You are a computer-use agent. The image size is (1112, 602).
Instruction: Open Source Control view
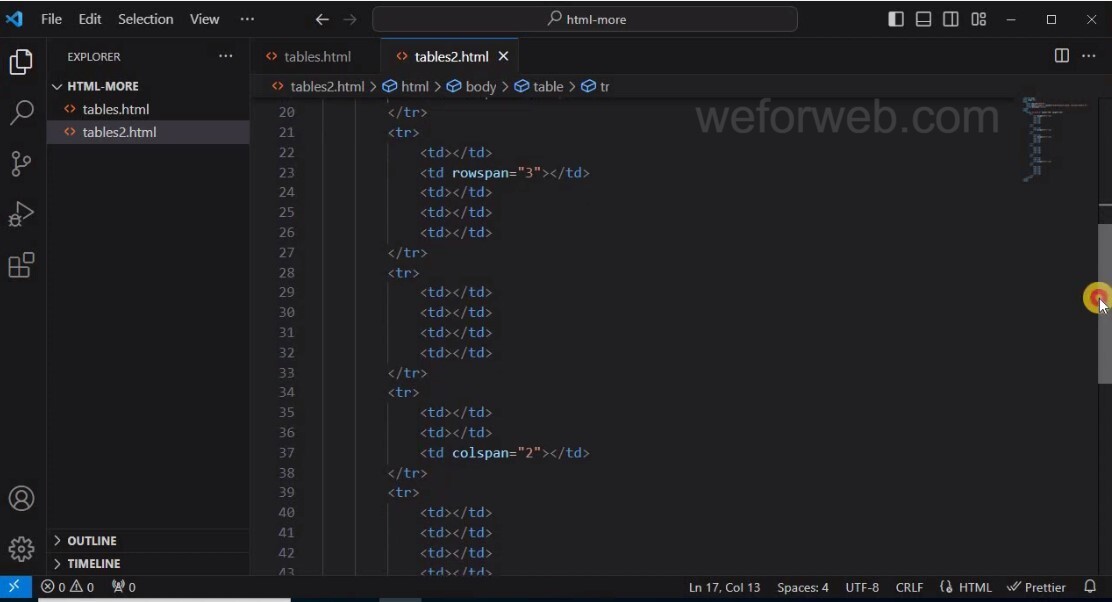coord(21,164)
